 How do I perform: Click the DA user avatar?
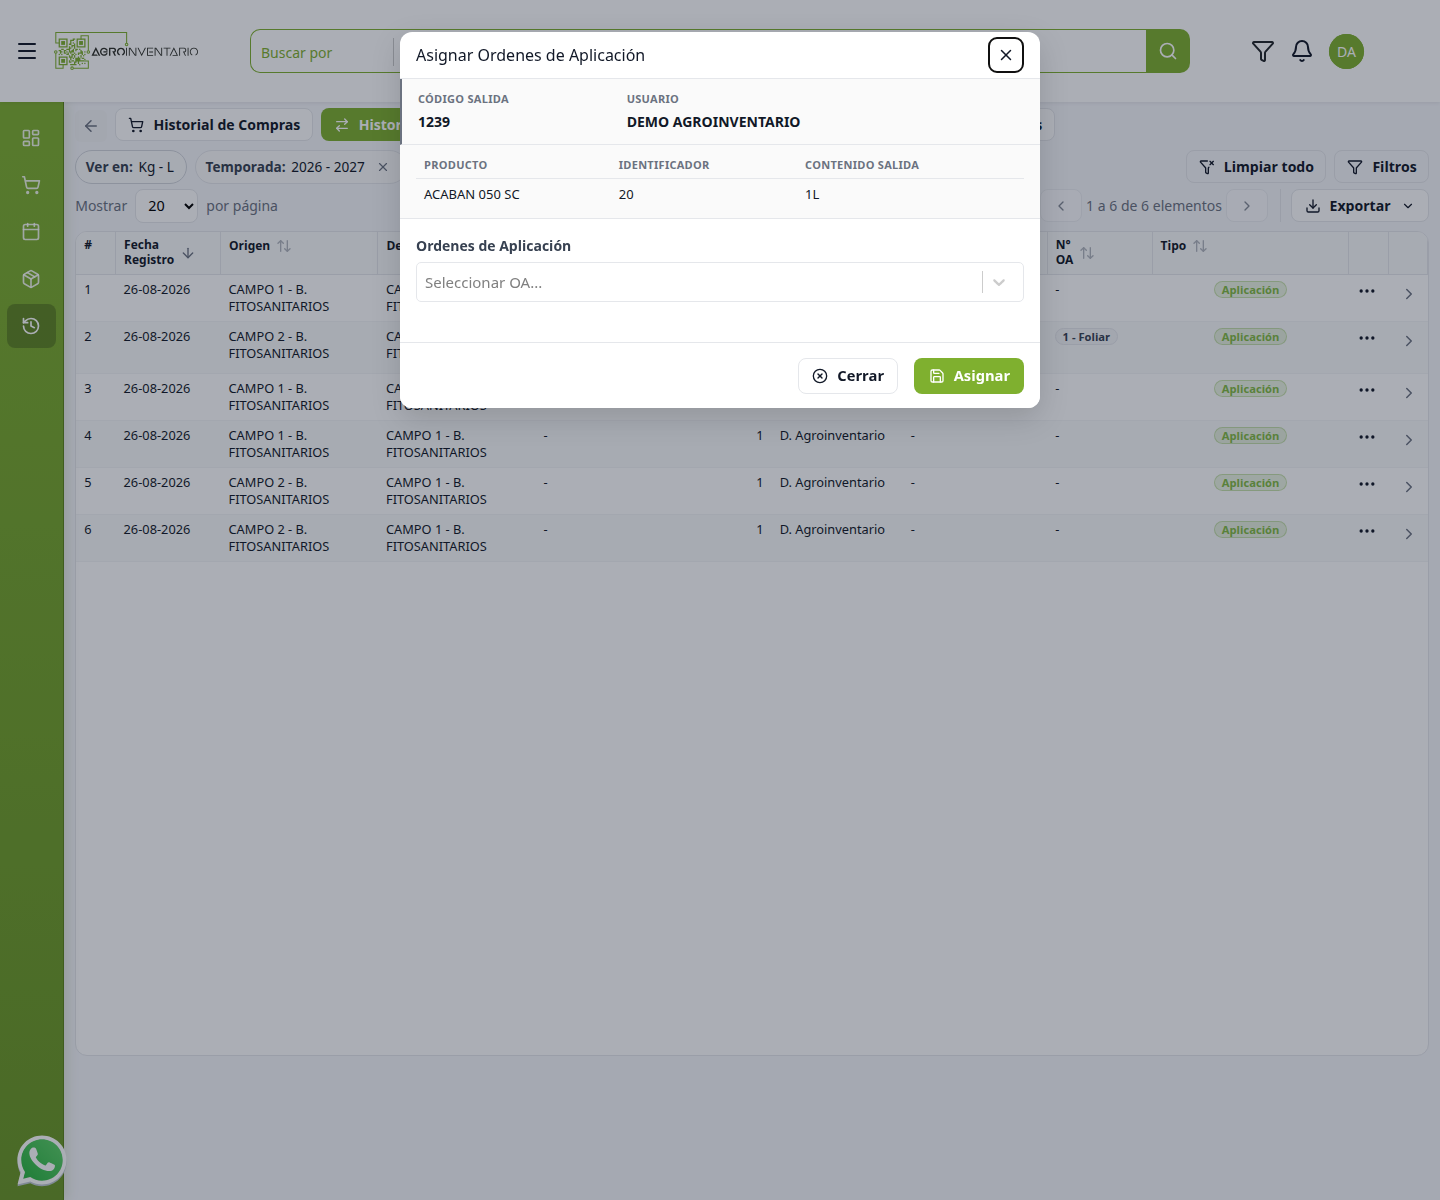(x=1346, y=52)
